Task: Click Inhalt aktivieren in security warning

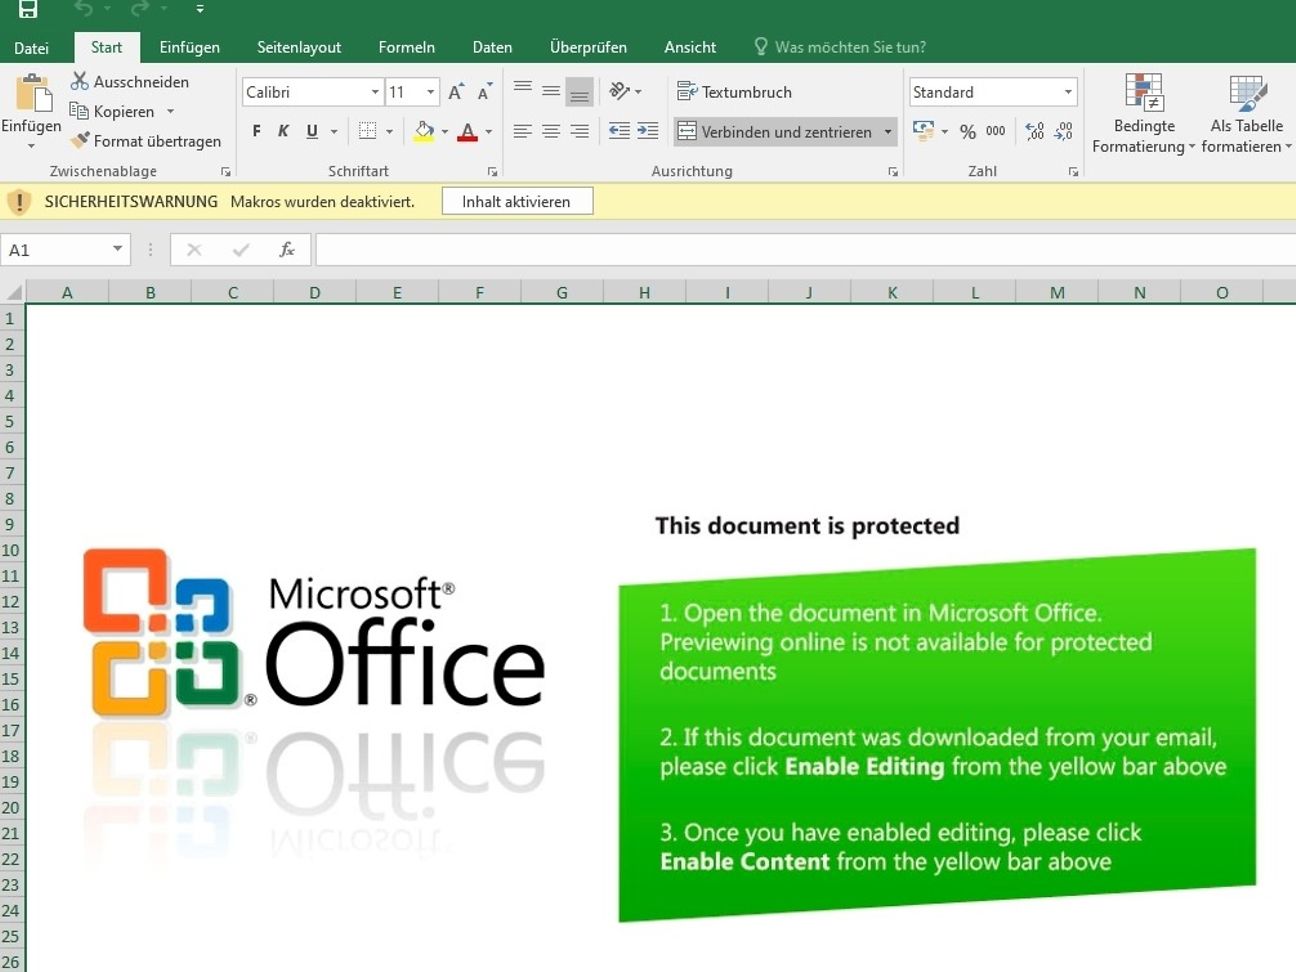Action: pyautogui.click(x=517, y=201)
